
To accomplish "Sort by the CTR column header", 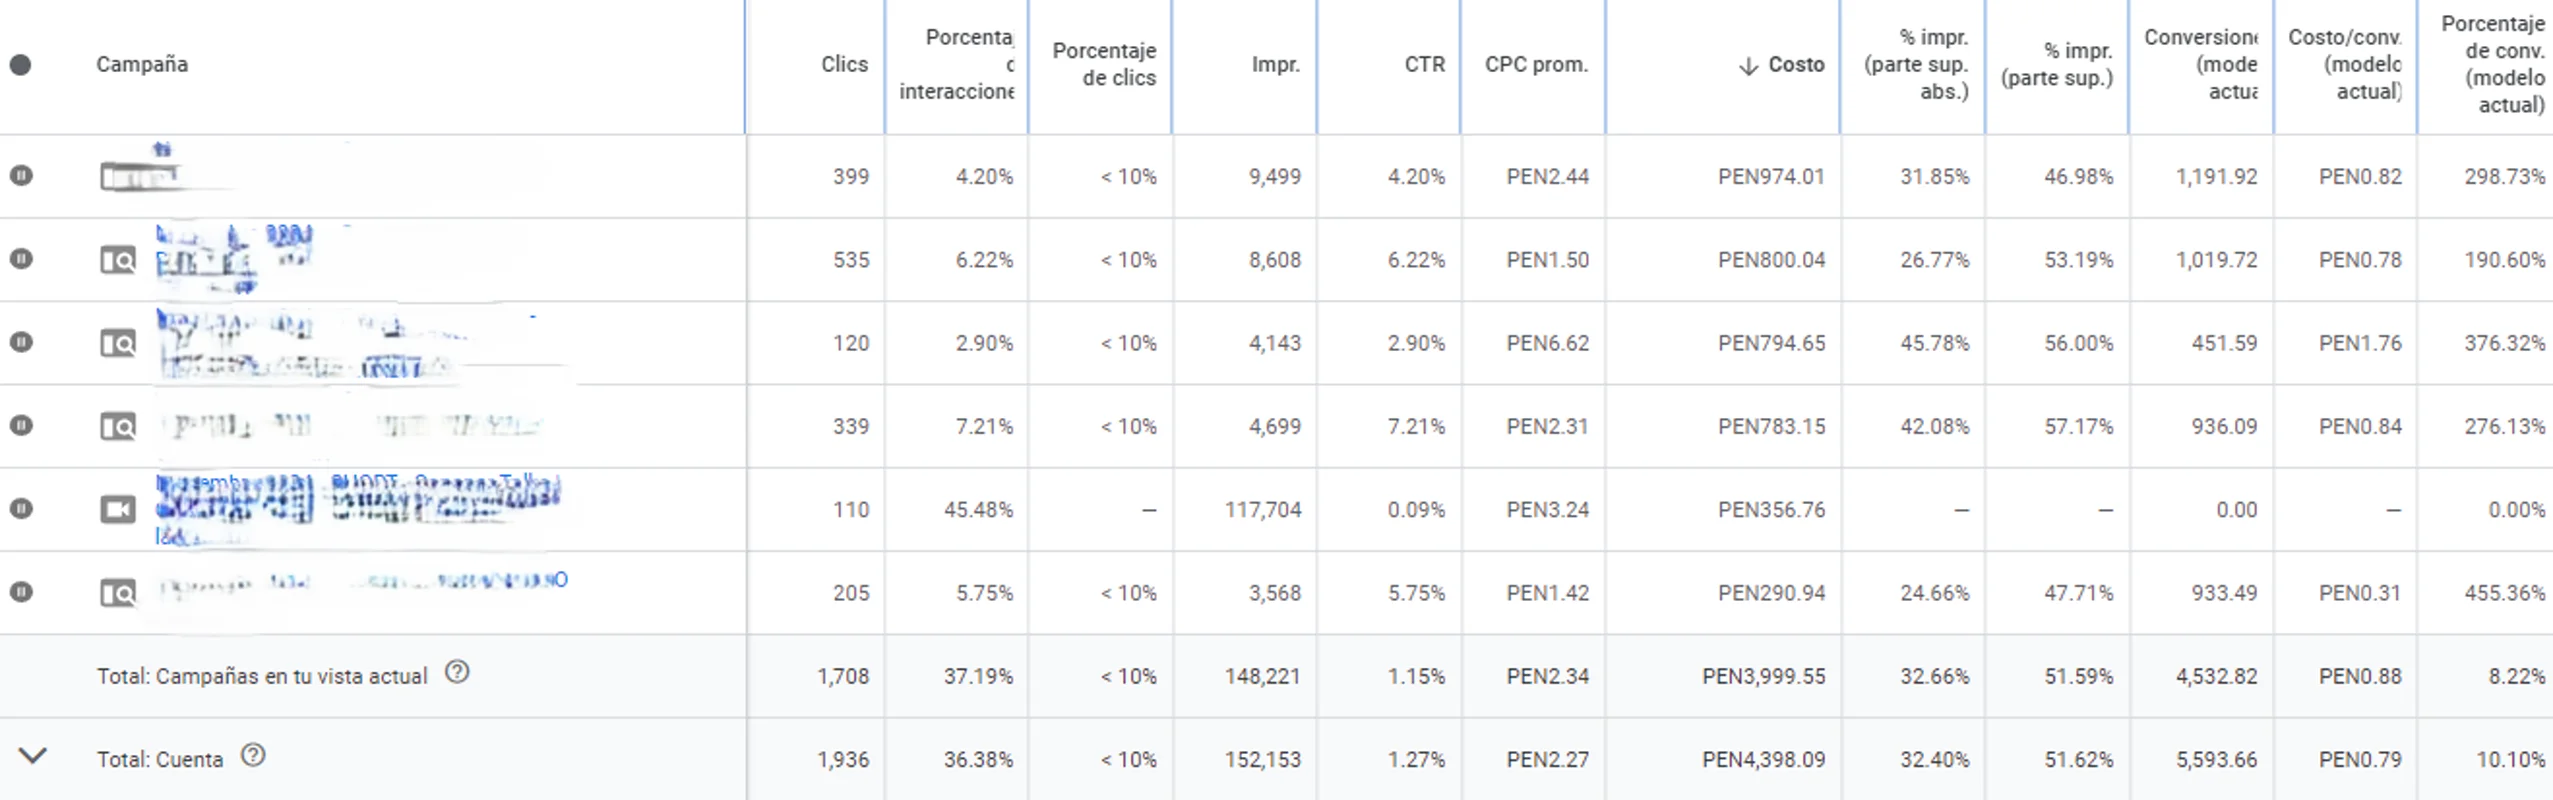I will click(x=1424, y=64).
